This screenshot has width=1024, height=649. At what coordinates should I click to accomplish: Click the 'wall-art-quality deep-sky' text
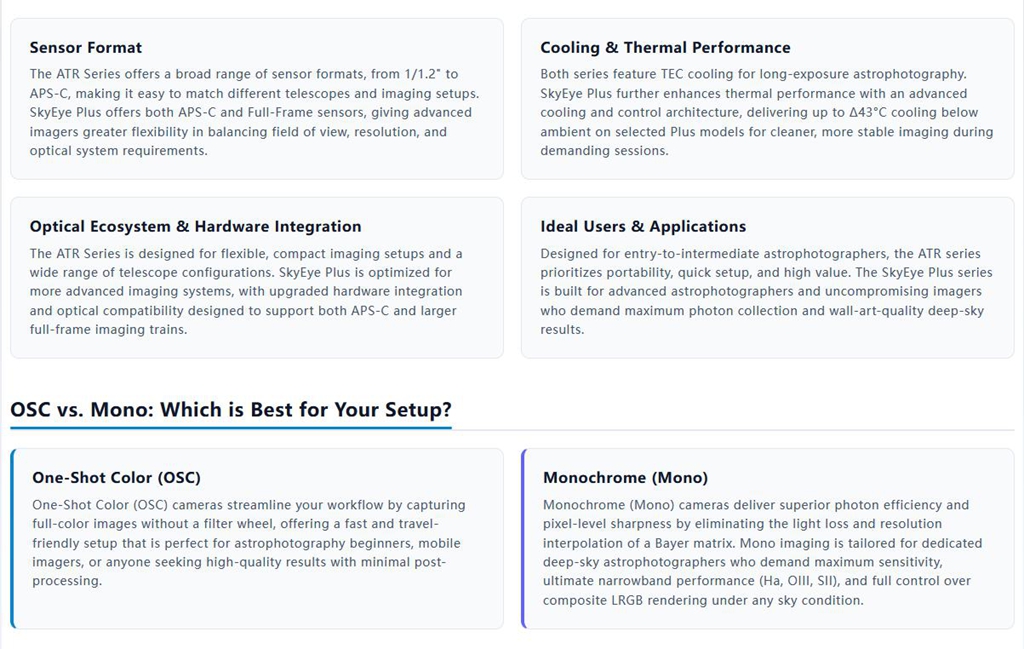click(x=906, y=311)
